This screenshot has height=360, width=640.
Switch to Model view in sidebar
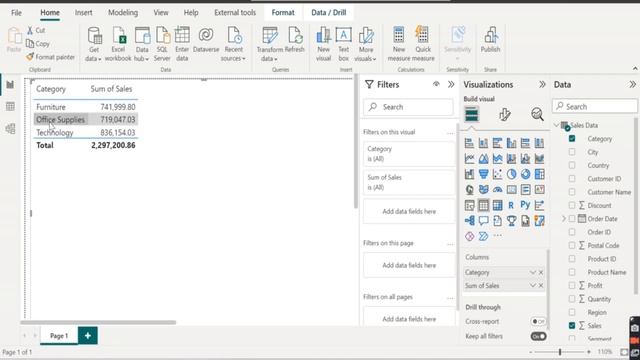(10, 129)
